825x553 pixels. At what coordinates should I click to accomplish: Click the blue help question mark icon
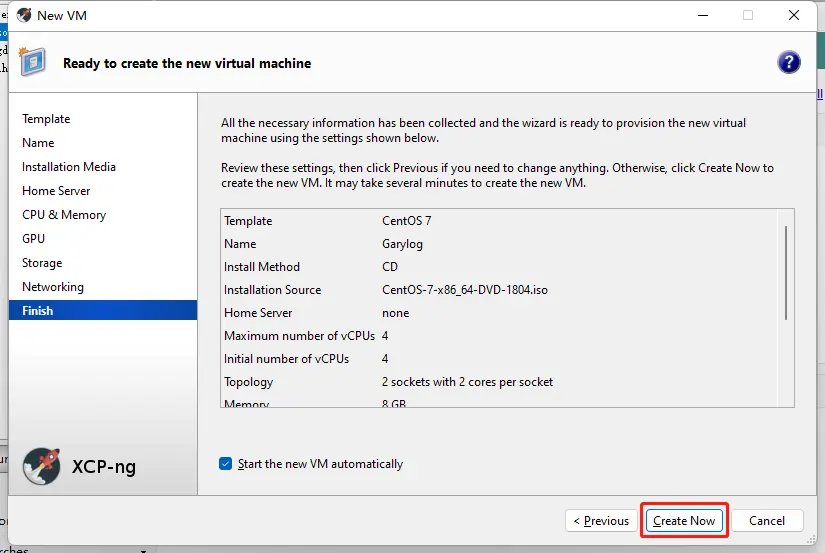788,63
